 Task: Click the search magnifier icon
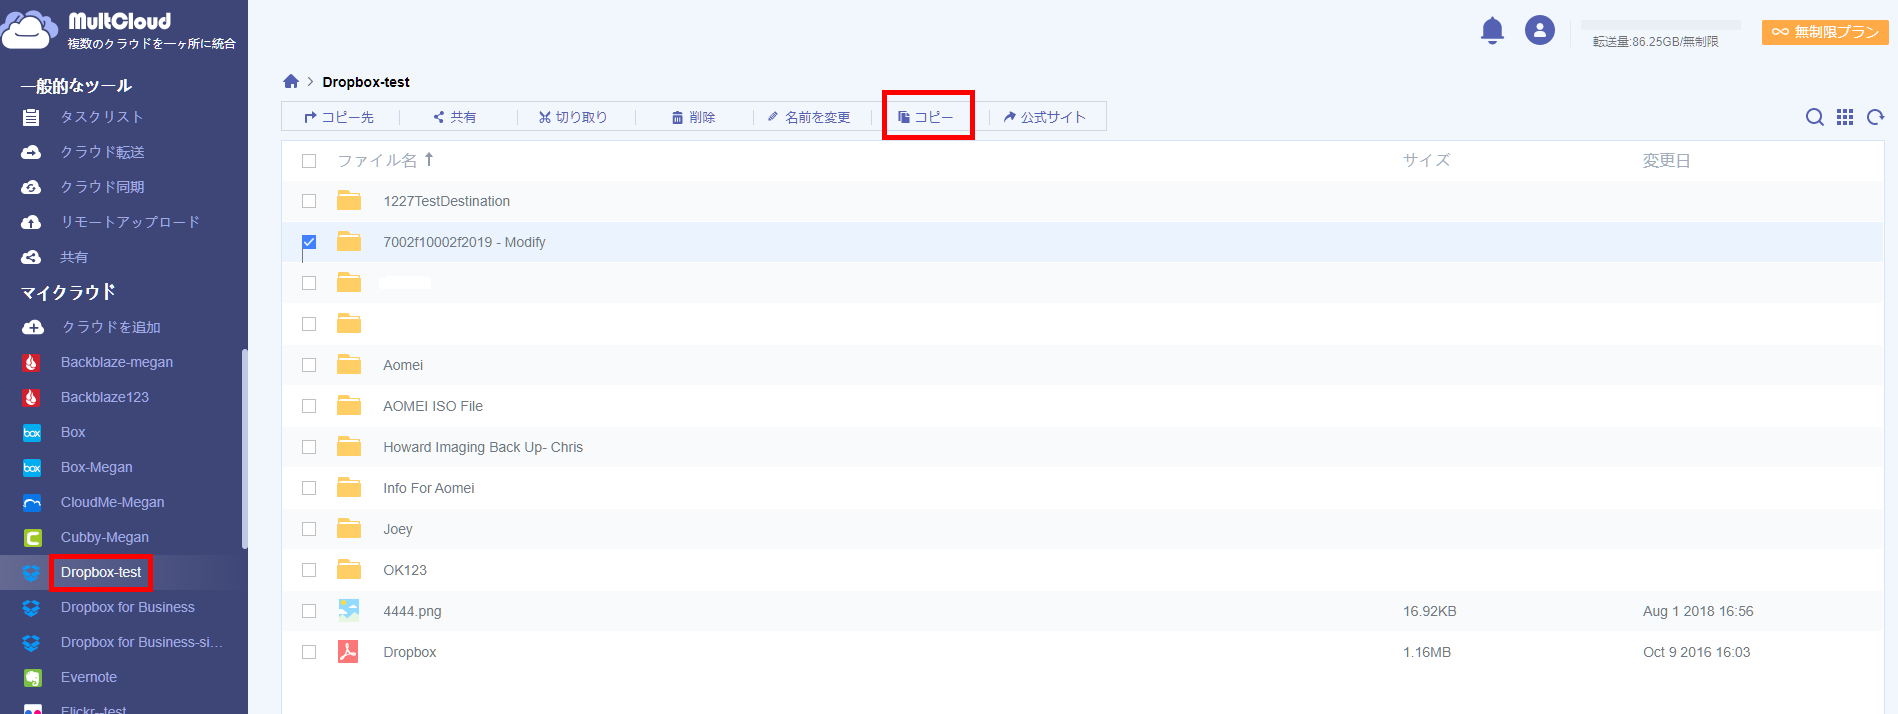[x=1814, y=117]
